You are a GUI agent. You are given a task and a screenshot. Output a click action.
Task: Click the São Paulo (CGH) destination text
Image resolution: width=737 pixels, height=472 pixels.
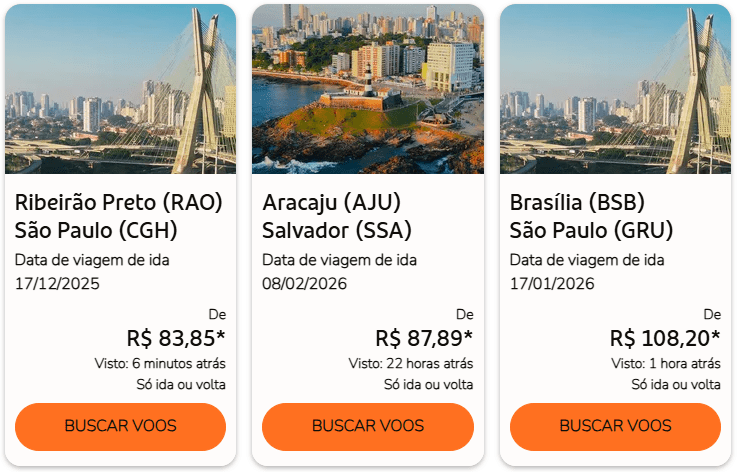click(96, 231)
